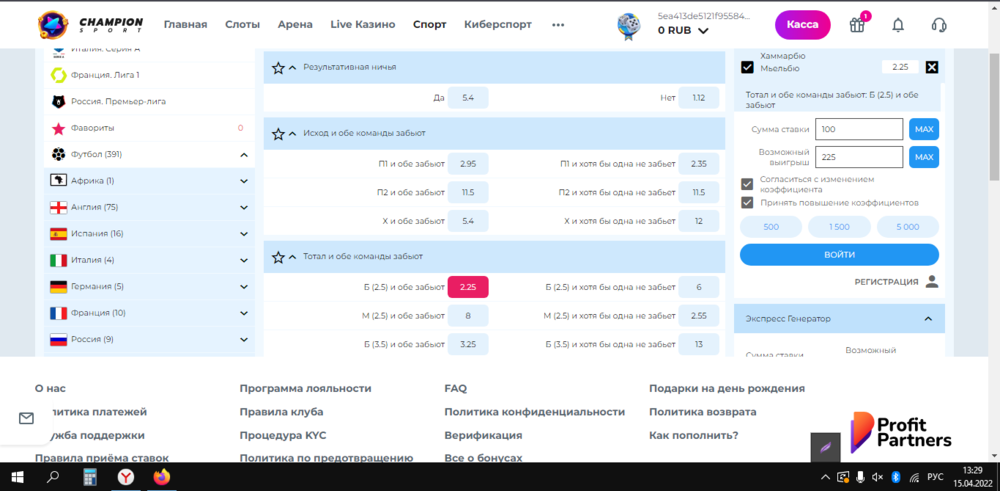Open the RUB balance dropdown
Image resolution: width=1000 pixels, height=491 pixels.
pos(703,31)
